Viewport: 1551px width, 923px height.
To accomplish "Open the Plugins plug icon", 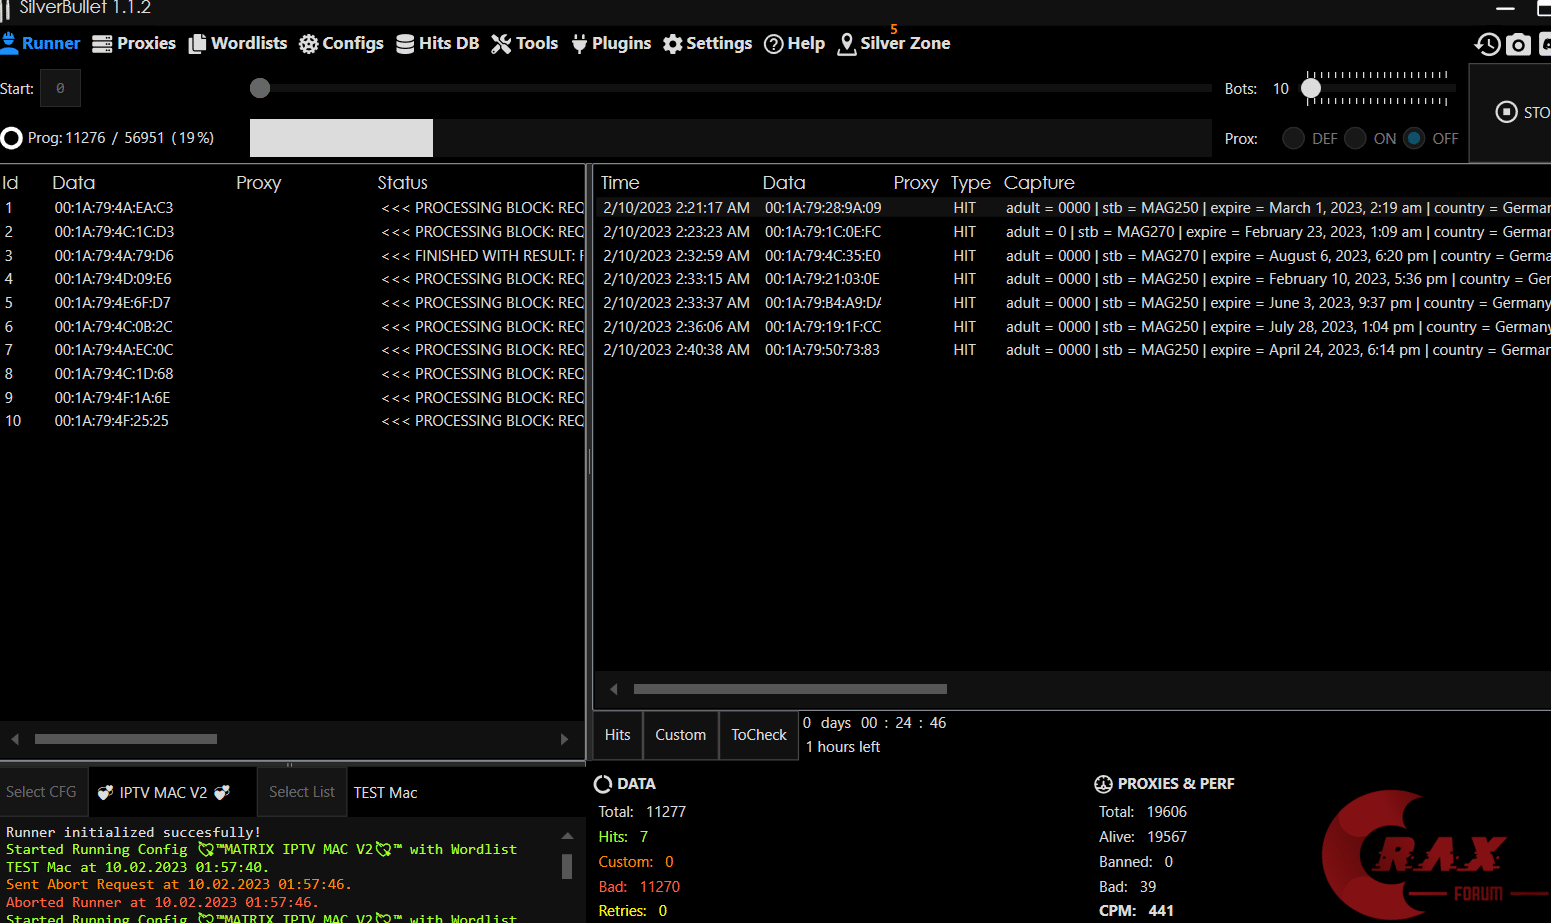I will (x=579, y=44).
